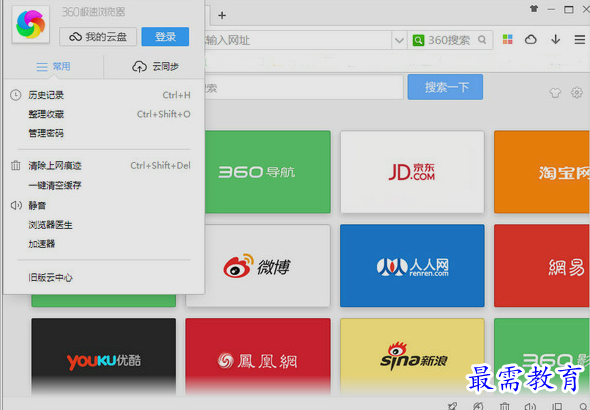Open the 鳳凰網 tile

click(258, 356)
